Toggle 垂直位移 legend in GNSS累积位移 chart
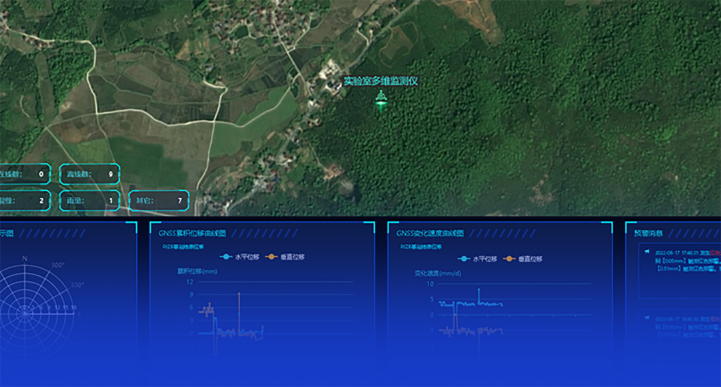The height and width of the screenshot is (387, 721). [285, 257]
